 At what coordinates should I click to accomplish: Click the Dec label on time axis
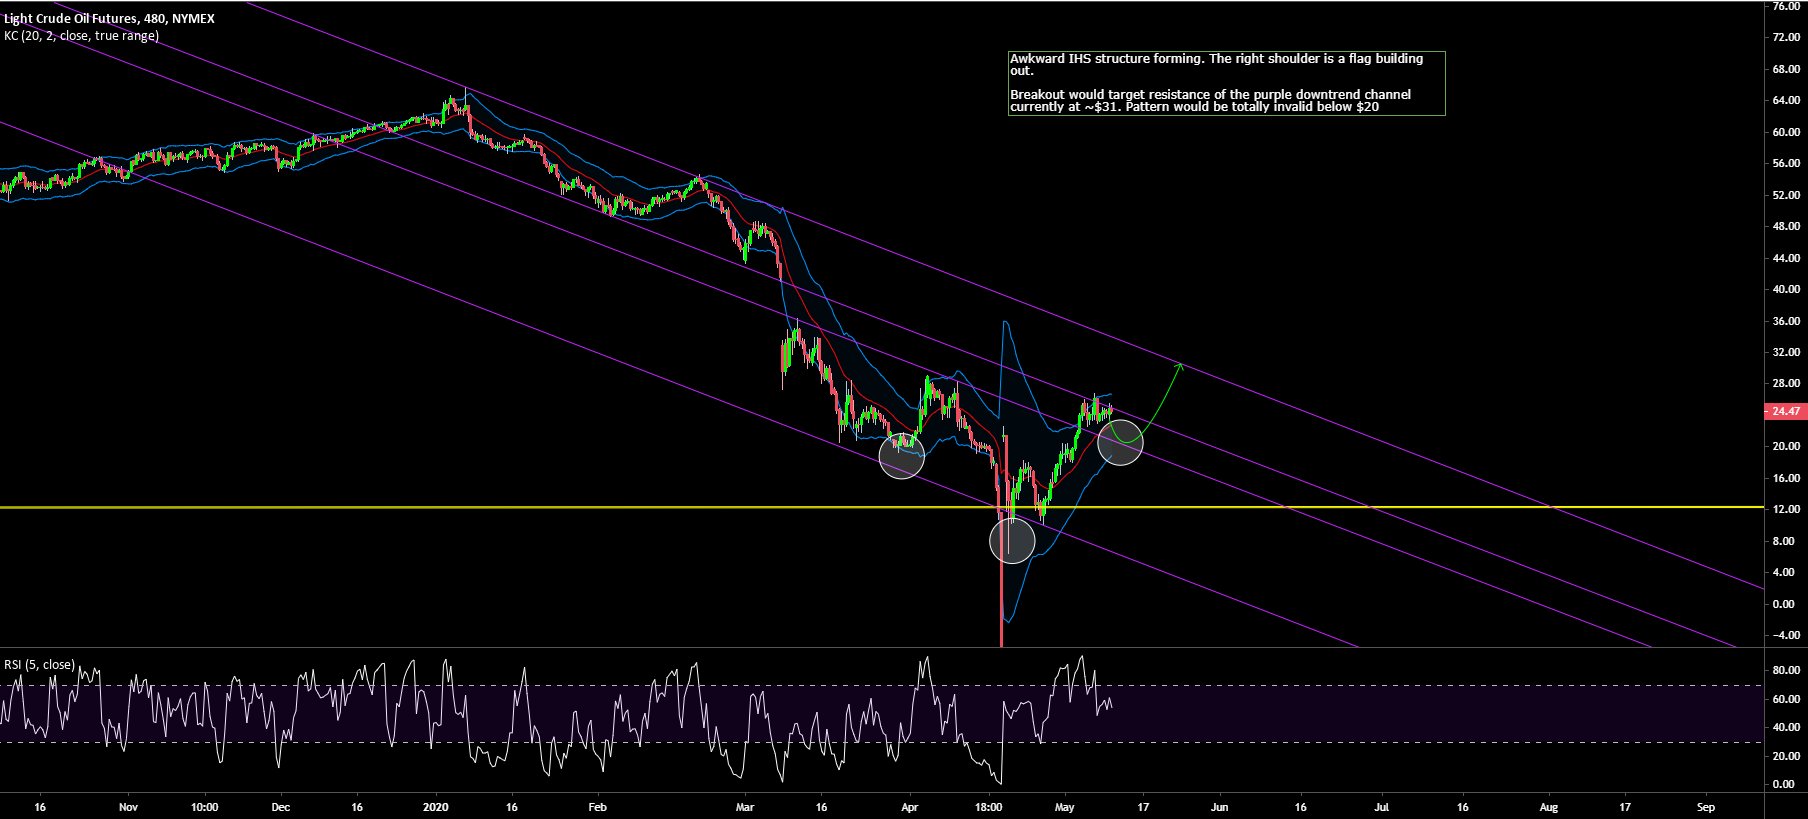point(281,806)
